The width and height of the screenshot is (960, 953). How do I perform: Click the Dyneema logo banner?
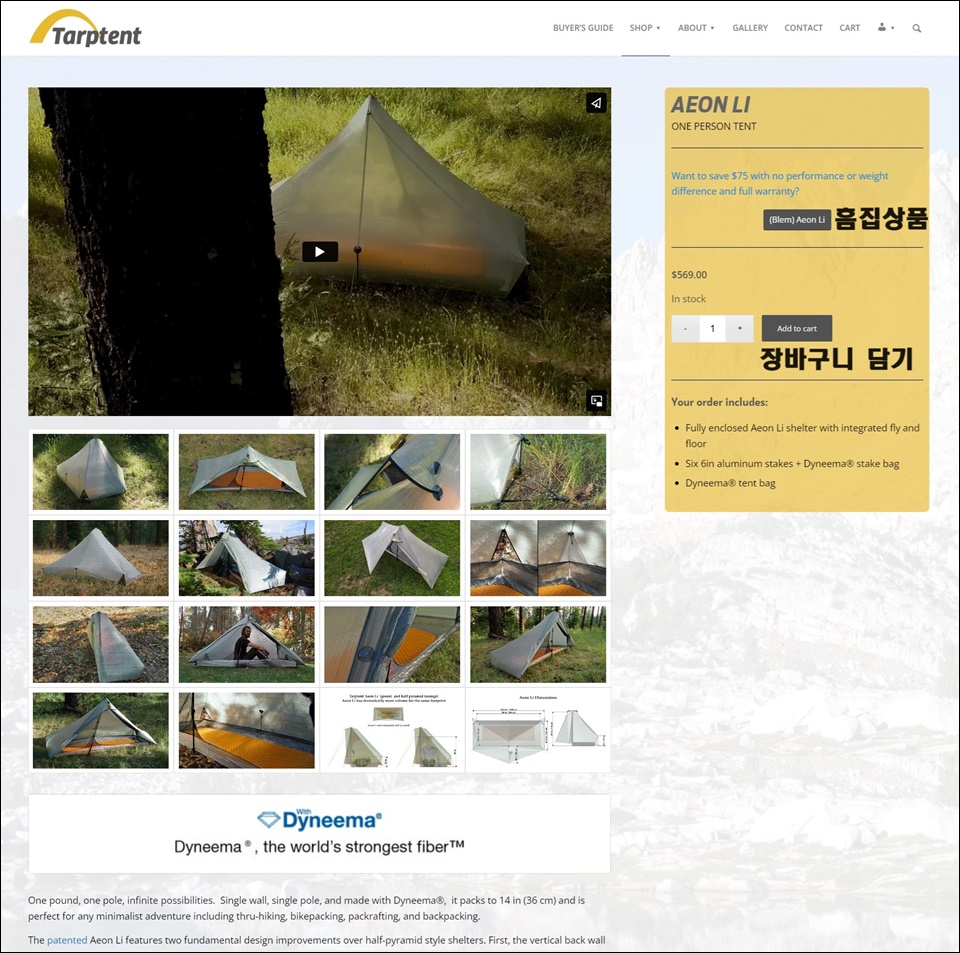tap(319, 834)
